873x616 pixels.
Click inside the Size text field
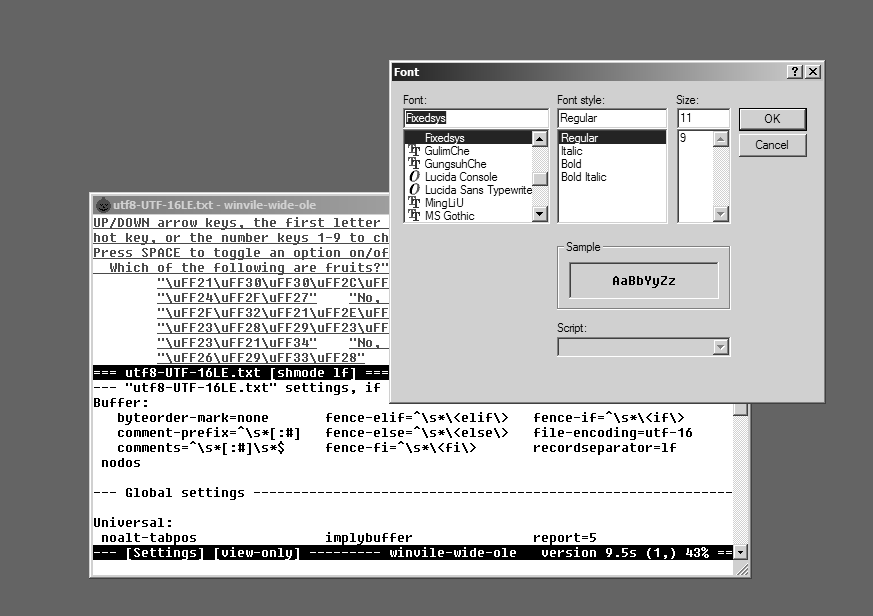pyautogui.click(x=702, y=118)
